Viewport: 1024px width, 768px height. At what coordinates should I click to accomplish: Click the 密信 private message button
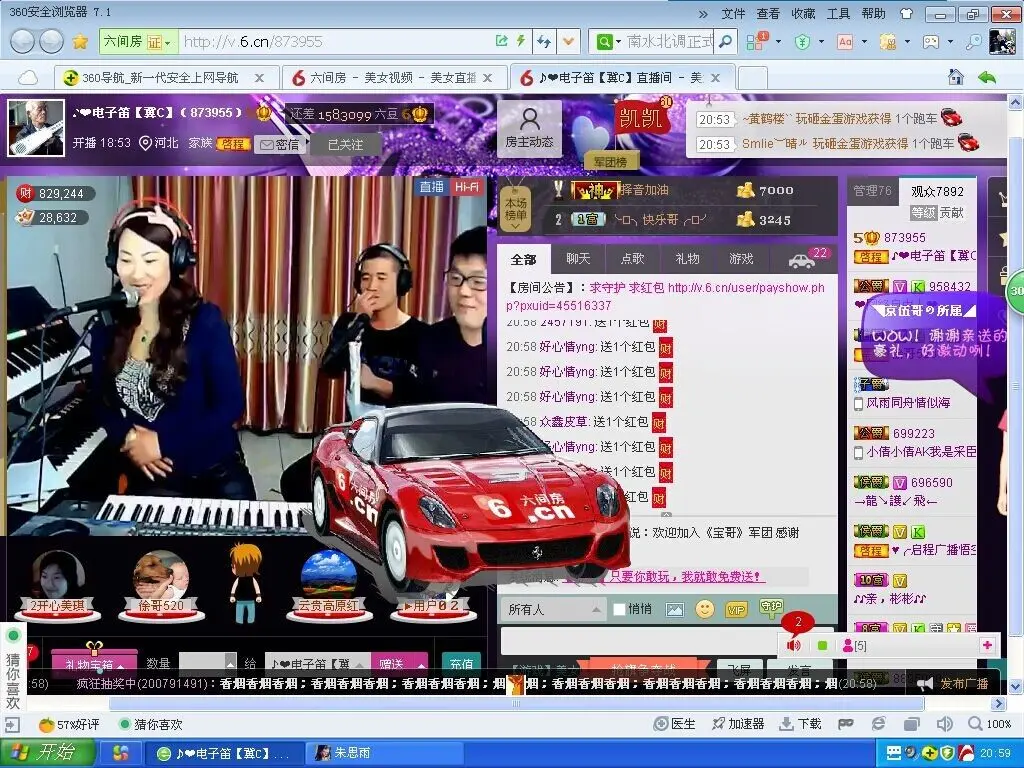click(280, 144)
